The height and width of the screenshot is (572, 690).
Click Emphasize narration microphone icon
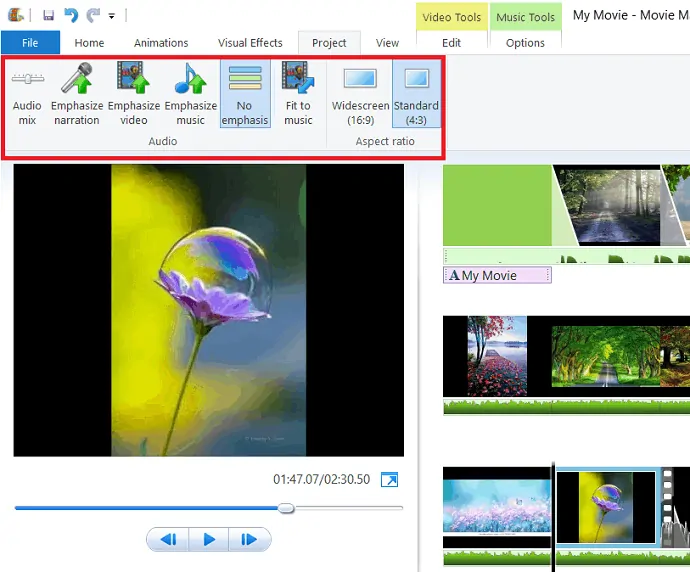pos(77,78)
